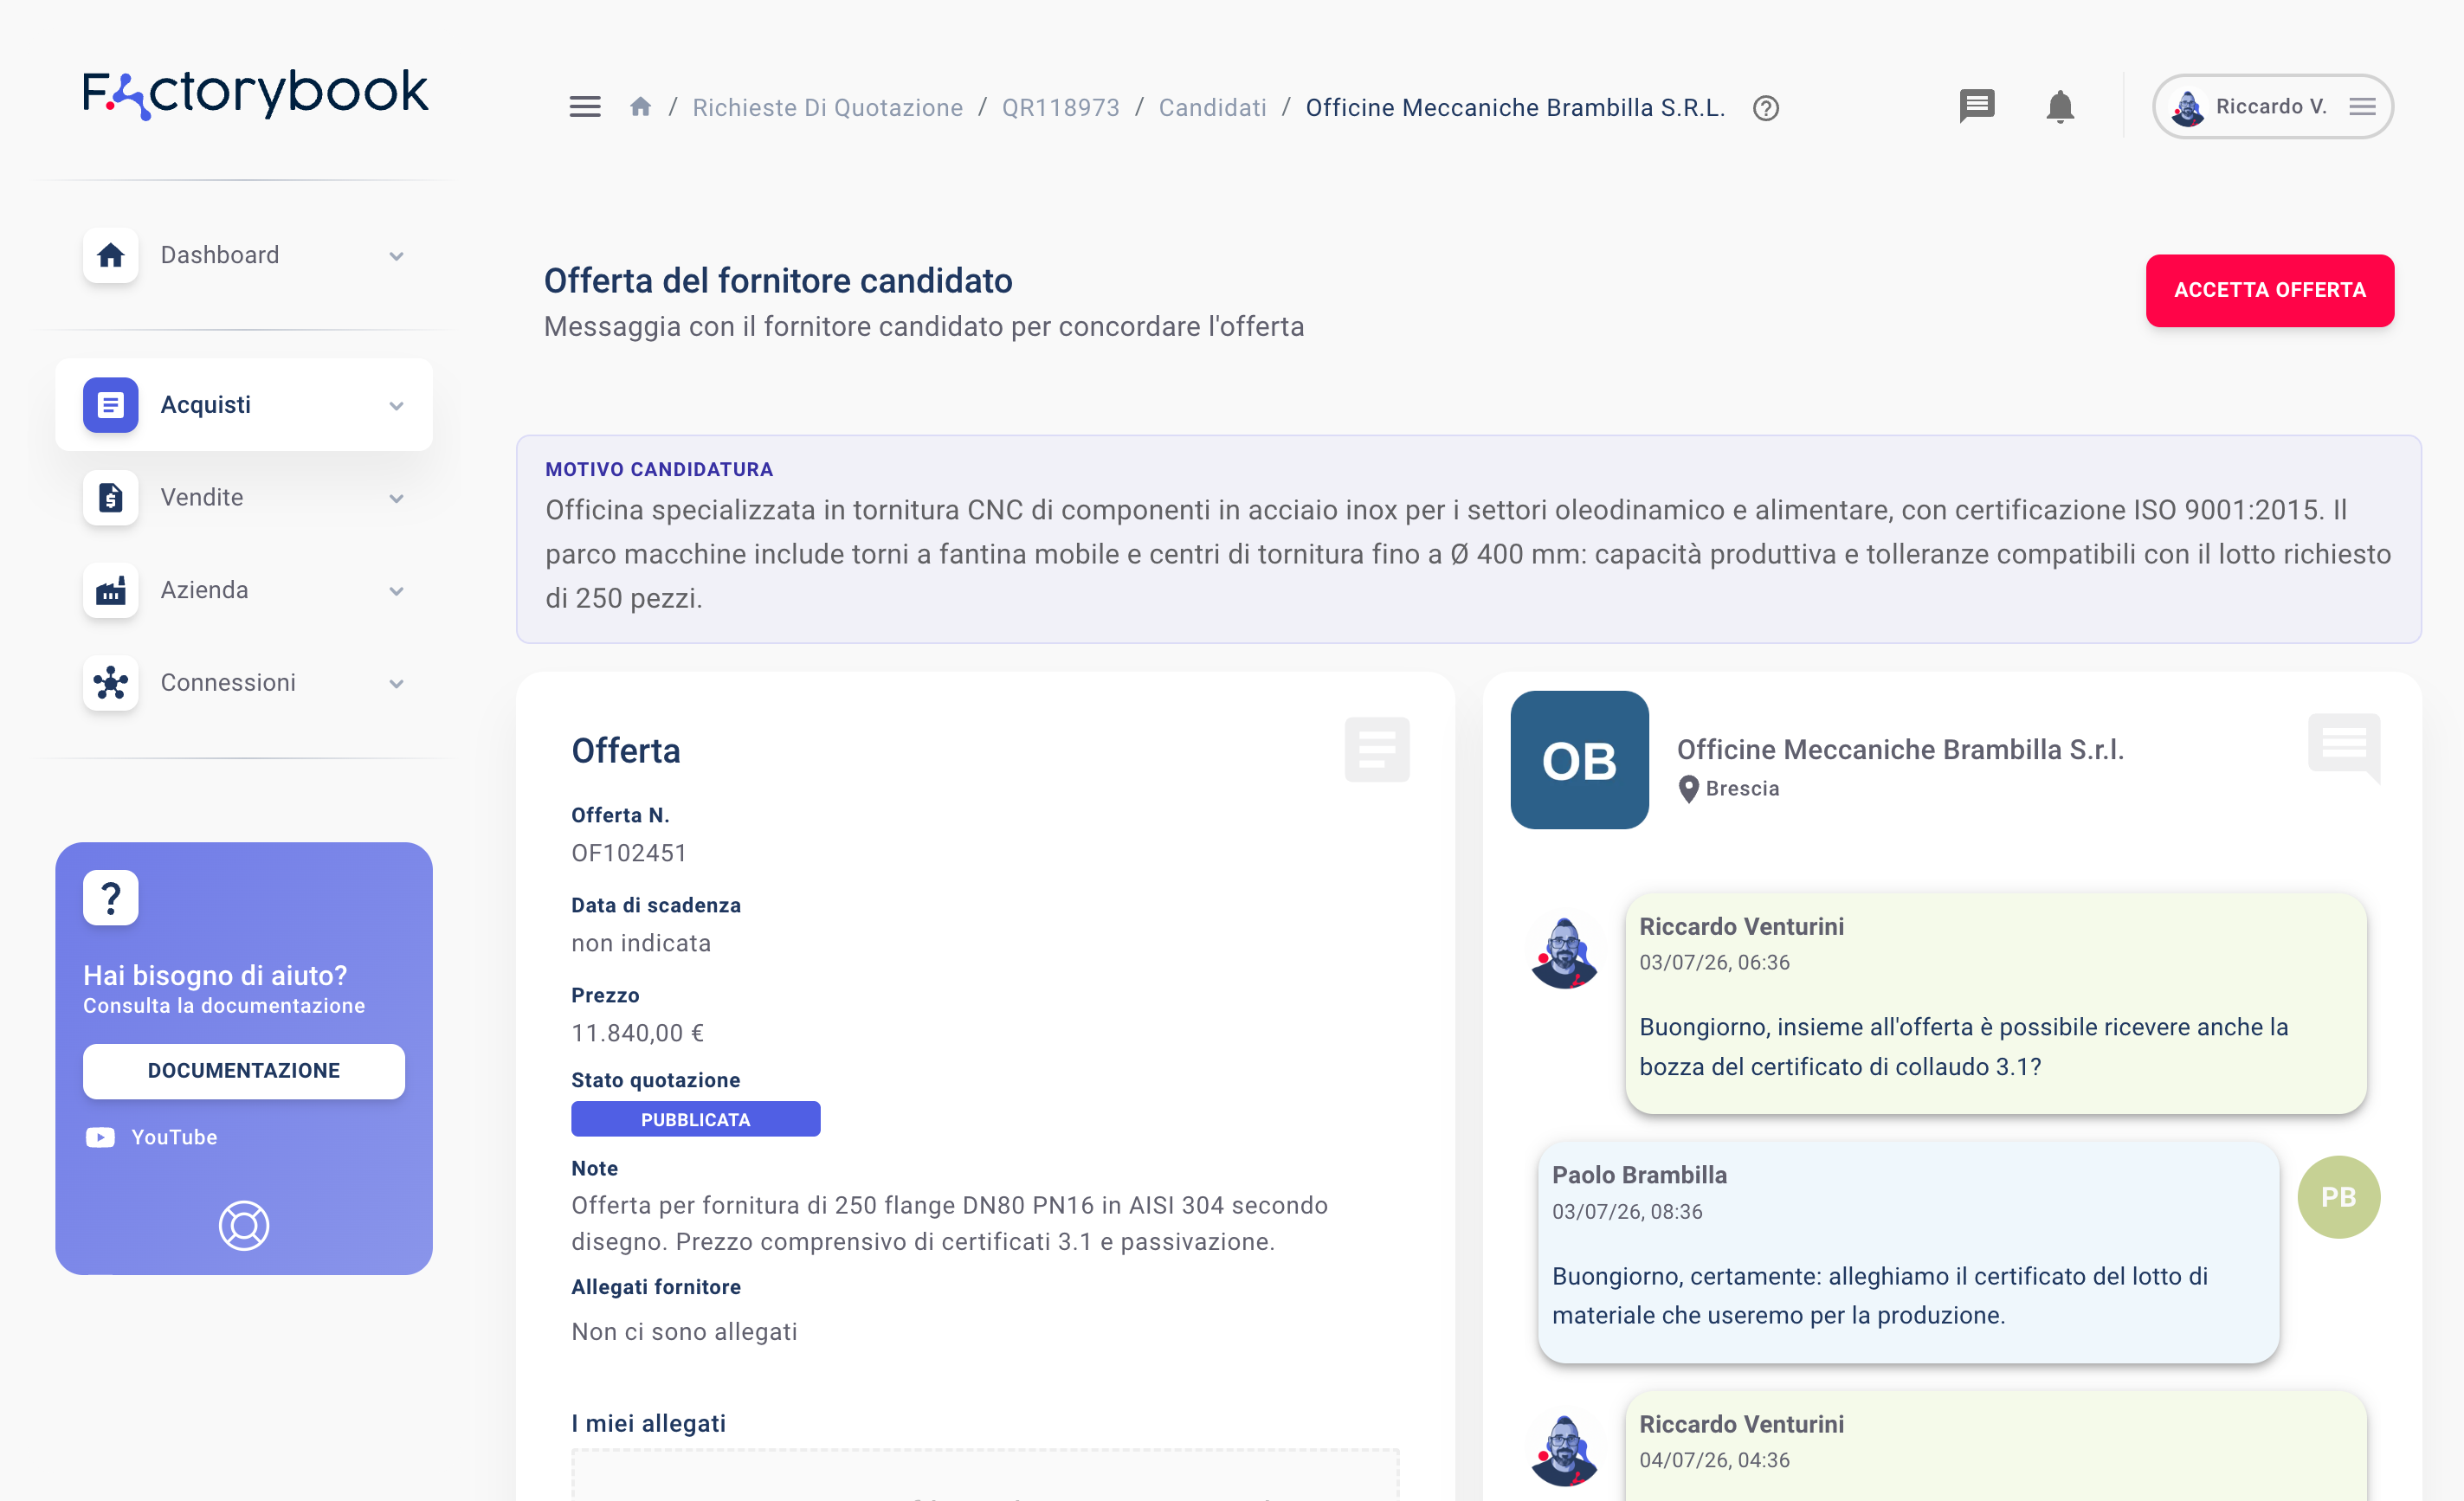Open the user menu lines icon

2363,107
